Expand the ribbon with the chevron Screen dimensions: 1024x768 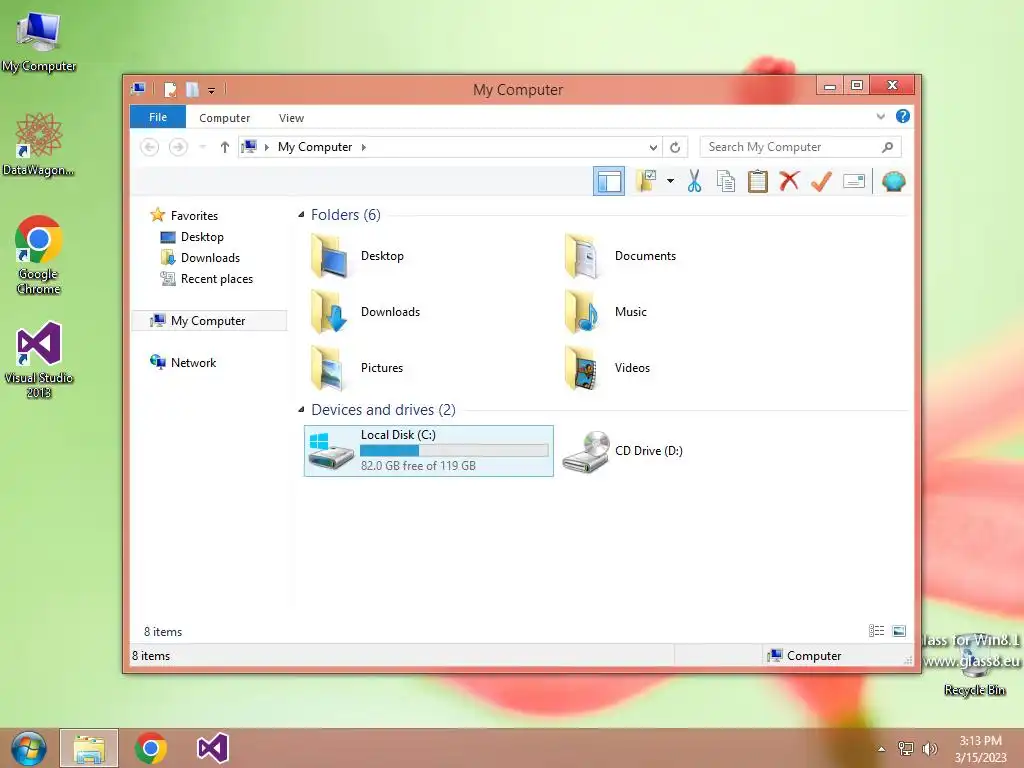(880, 116)
